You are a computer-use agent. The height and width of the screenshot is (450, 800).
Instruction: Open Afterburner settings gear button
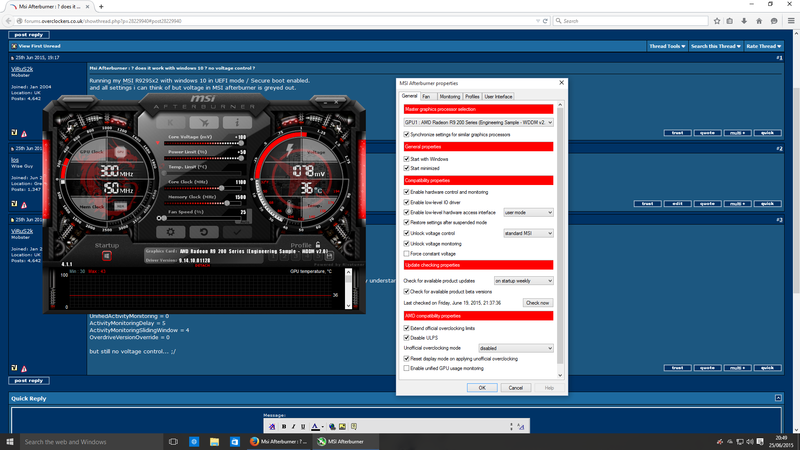170,232
